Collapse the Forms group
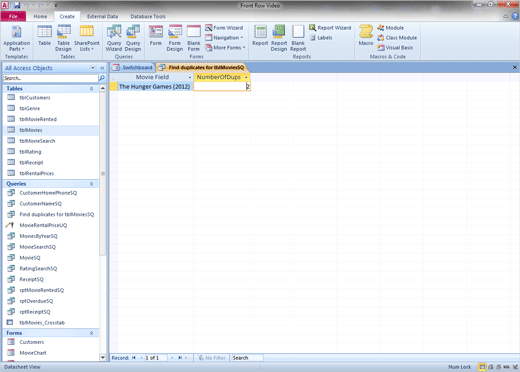Screen dimensions: 520x372 coord(91,333)
